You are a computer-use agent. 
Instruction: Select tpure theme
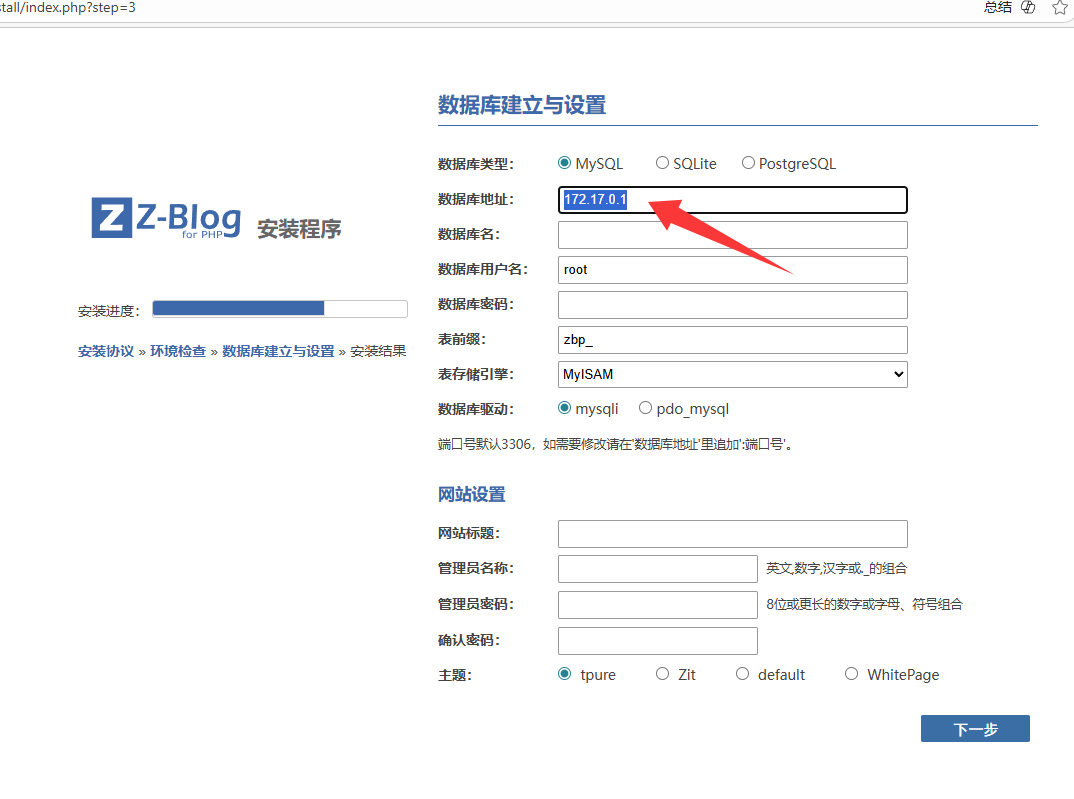564,674
